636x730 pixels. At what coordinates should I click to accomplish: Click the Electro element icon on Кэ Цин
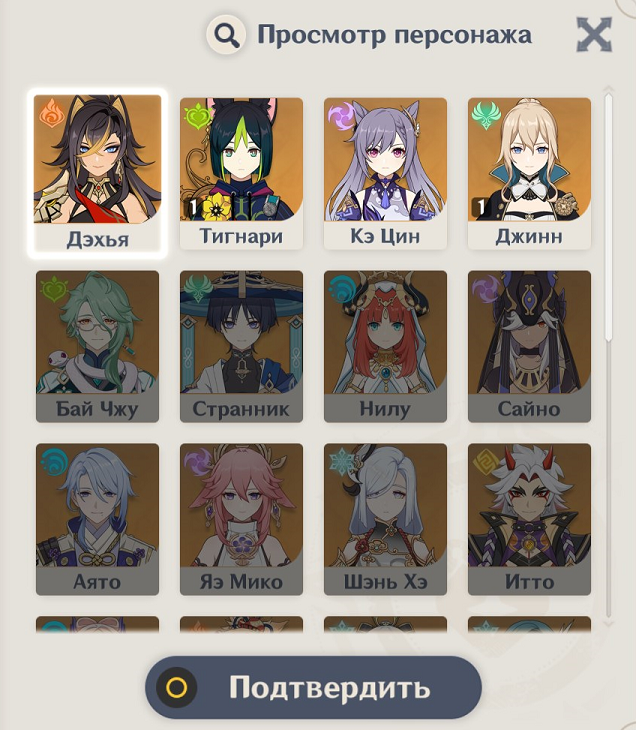[342, 116]
